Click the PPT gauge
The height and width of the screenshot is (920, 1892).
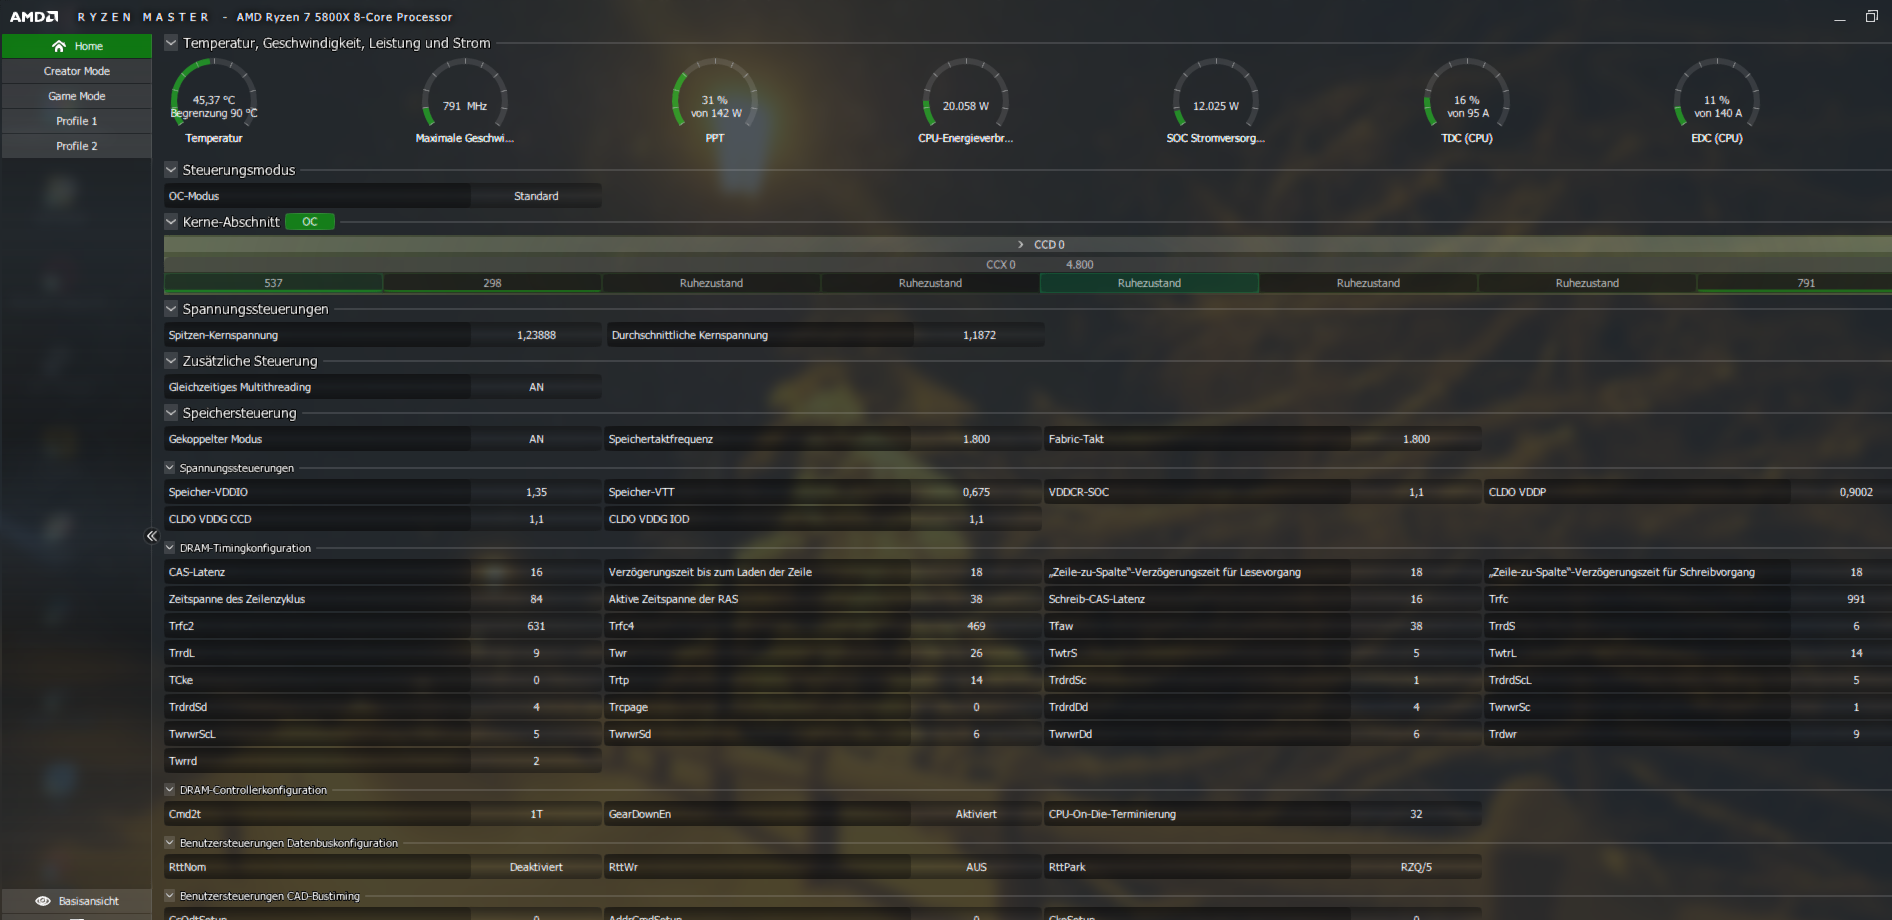coord(715,101)
